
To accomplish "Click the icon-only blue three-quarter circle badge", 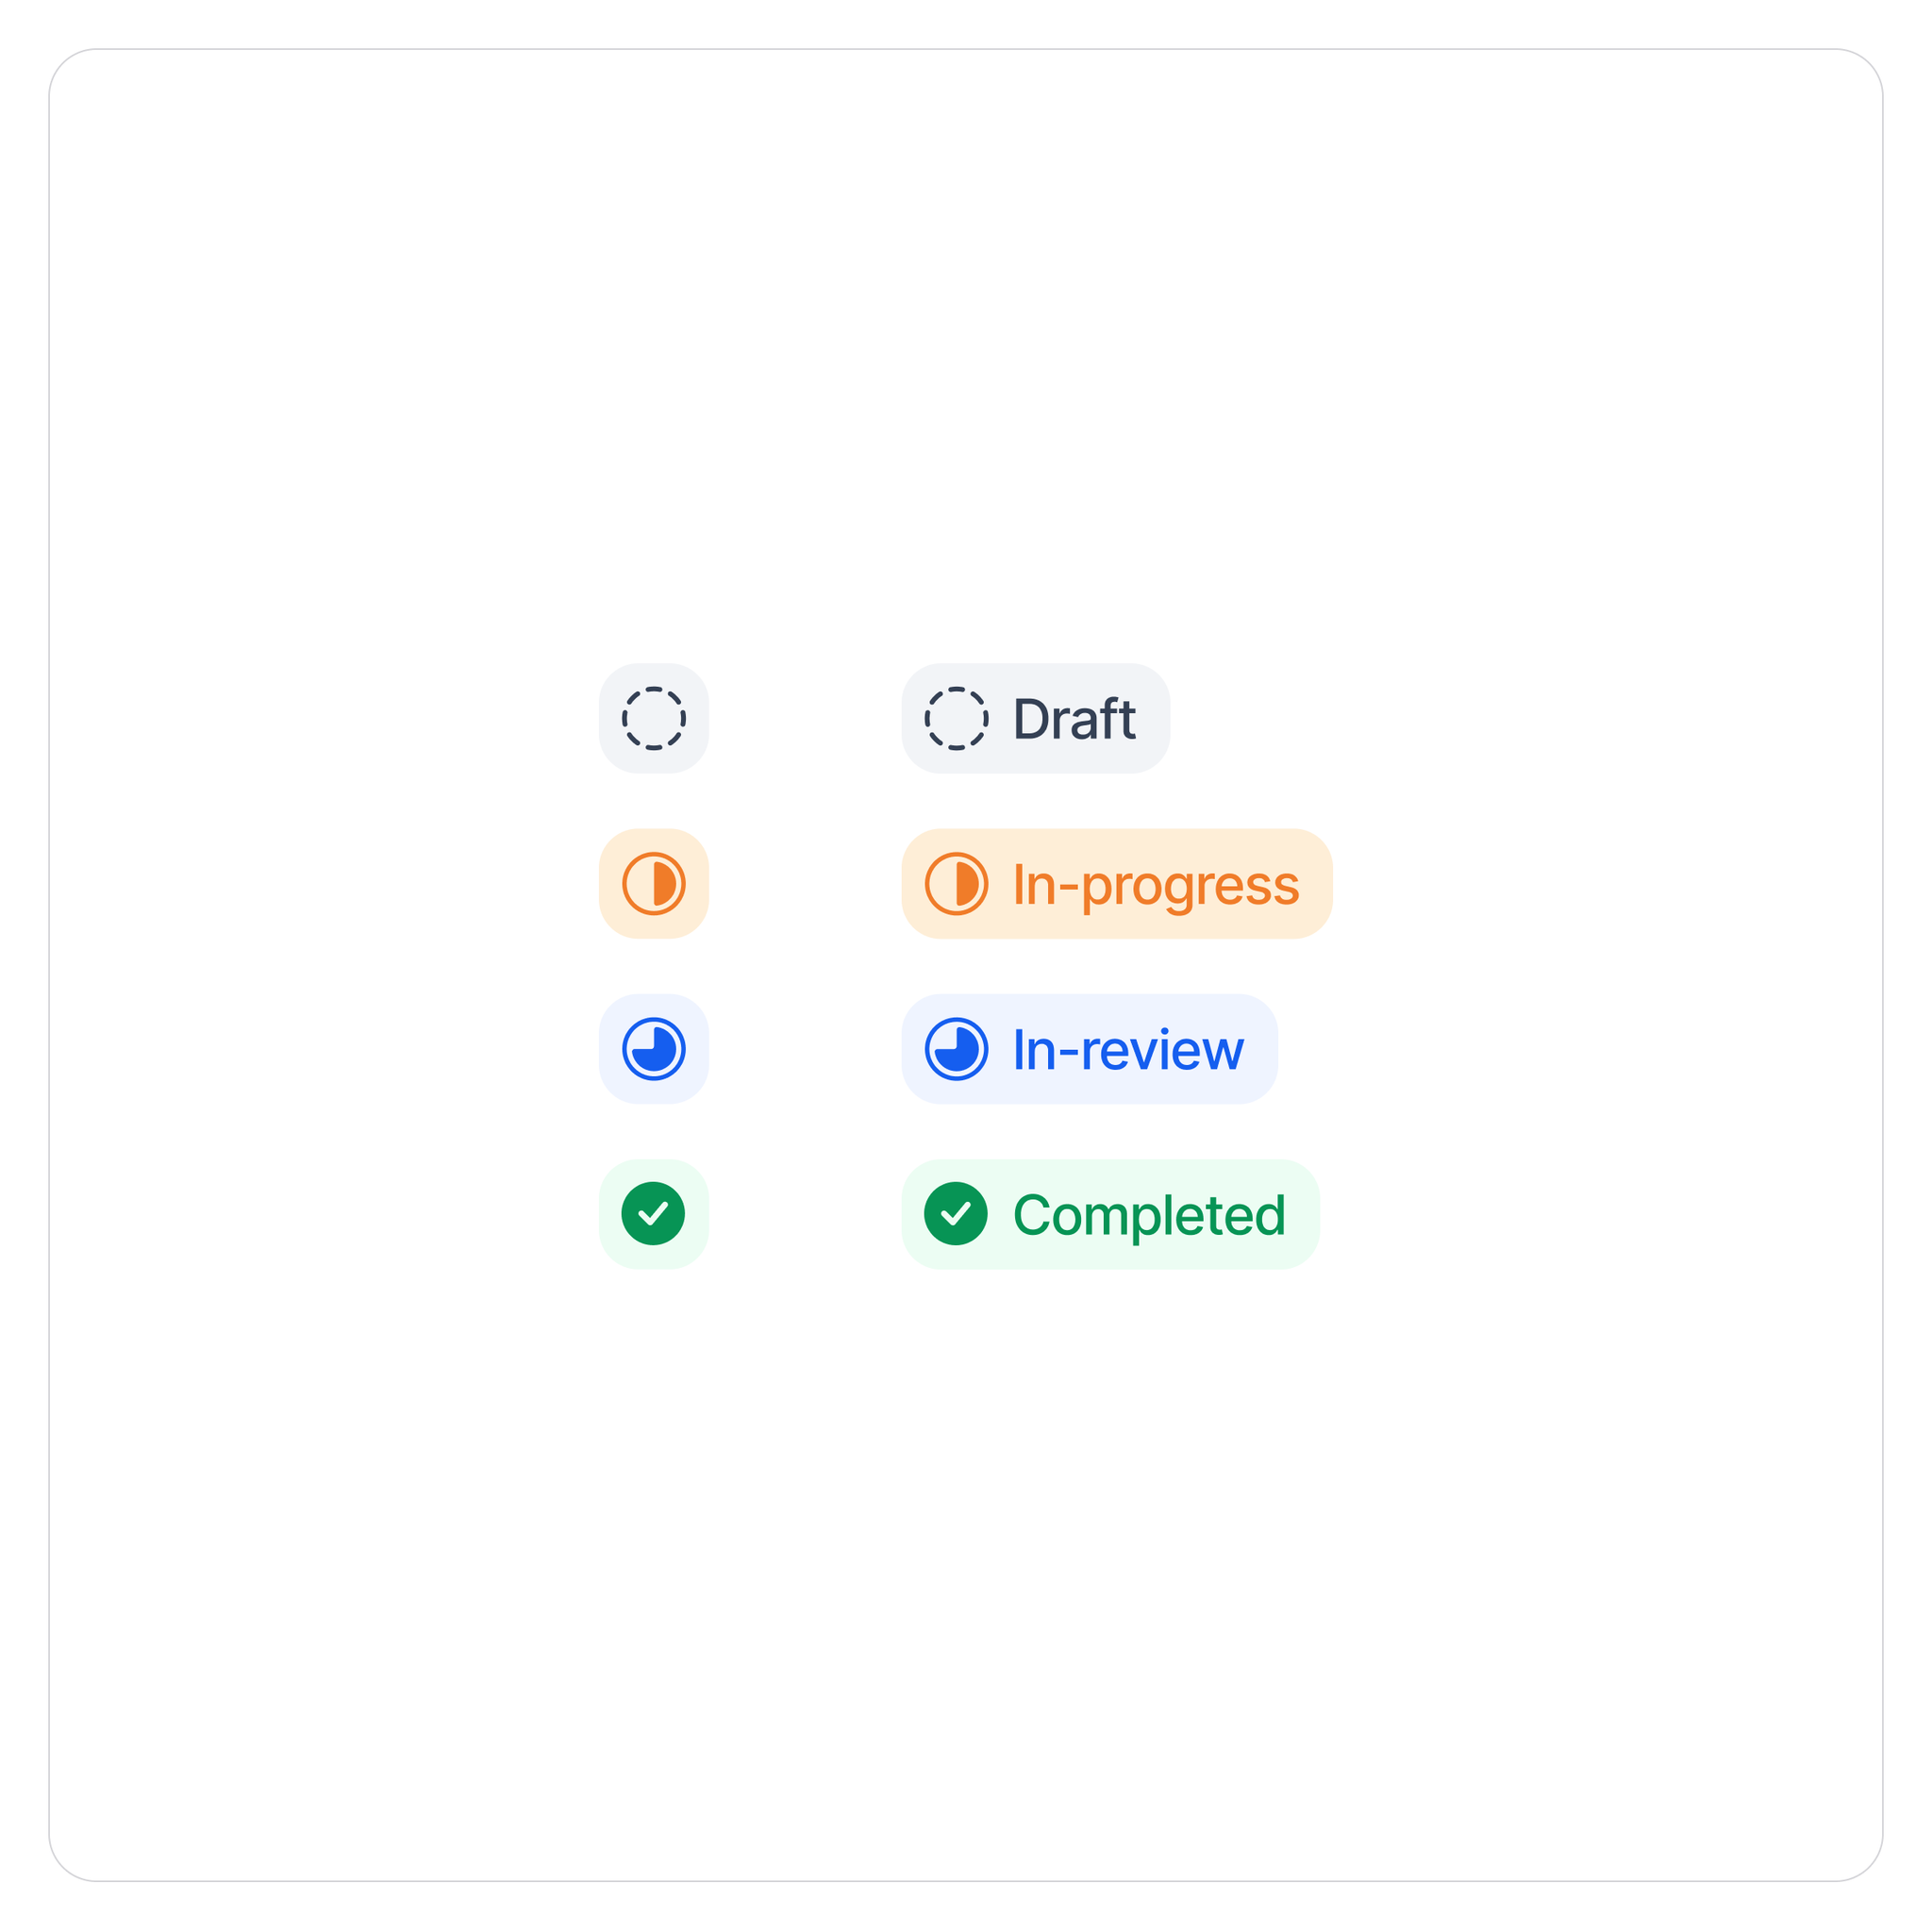I will (x=653, y=1049).
